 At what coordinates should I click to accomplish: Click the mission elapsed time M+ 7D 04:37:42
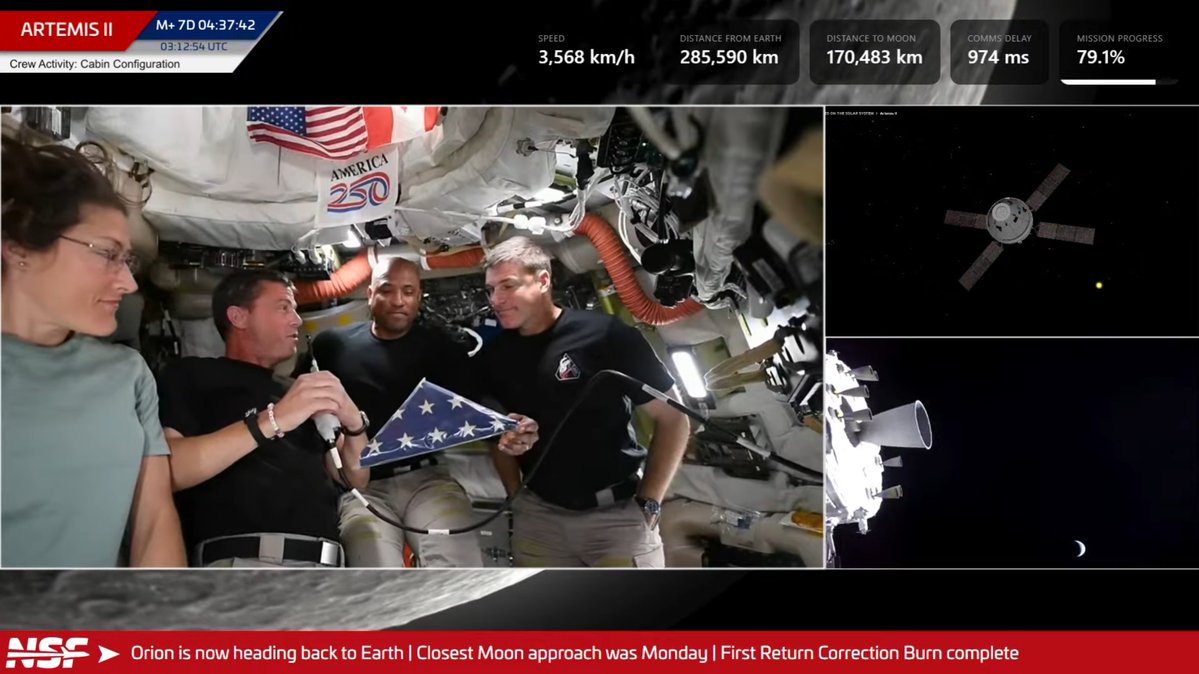(x=205, y=25)
